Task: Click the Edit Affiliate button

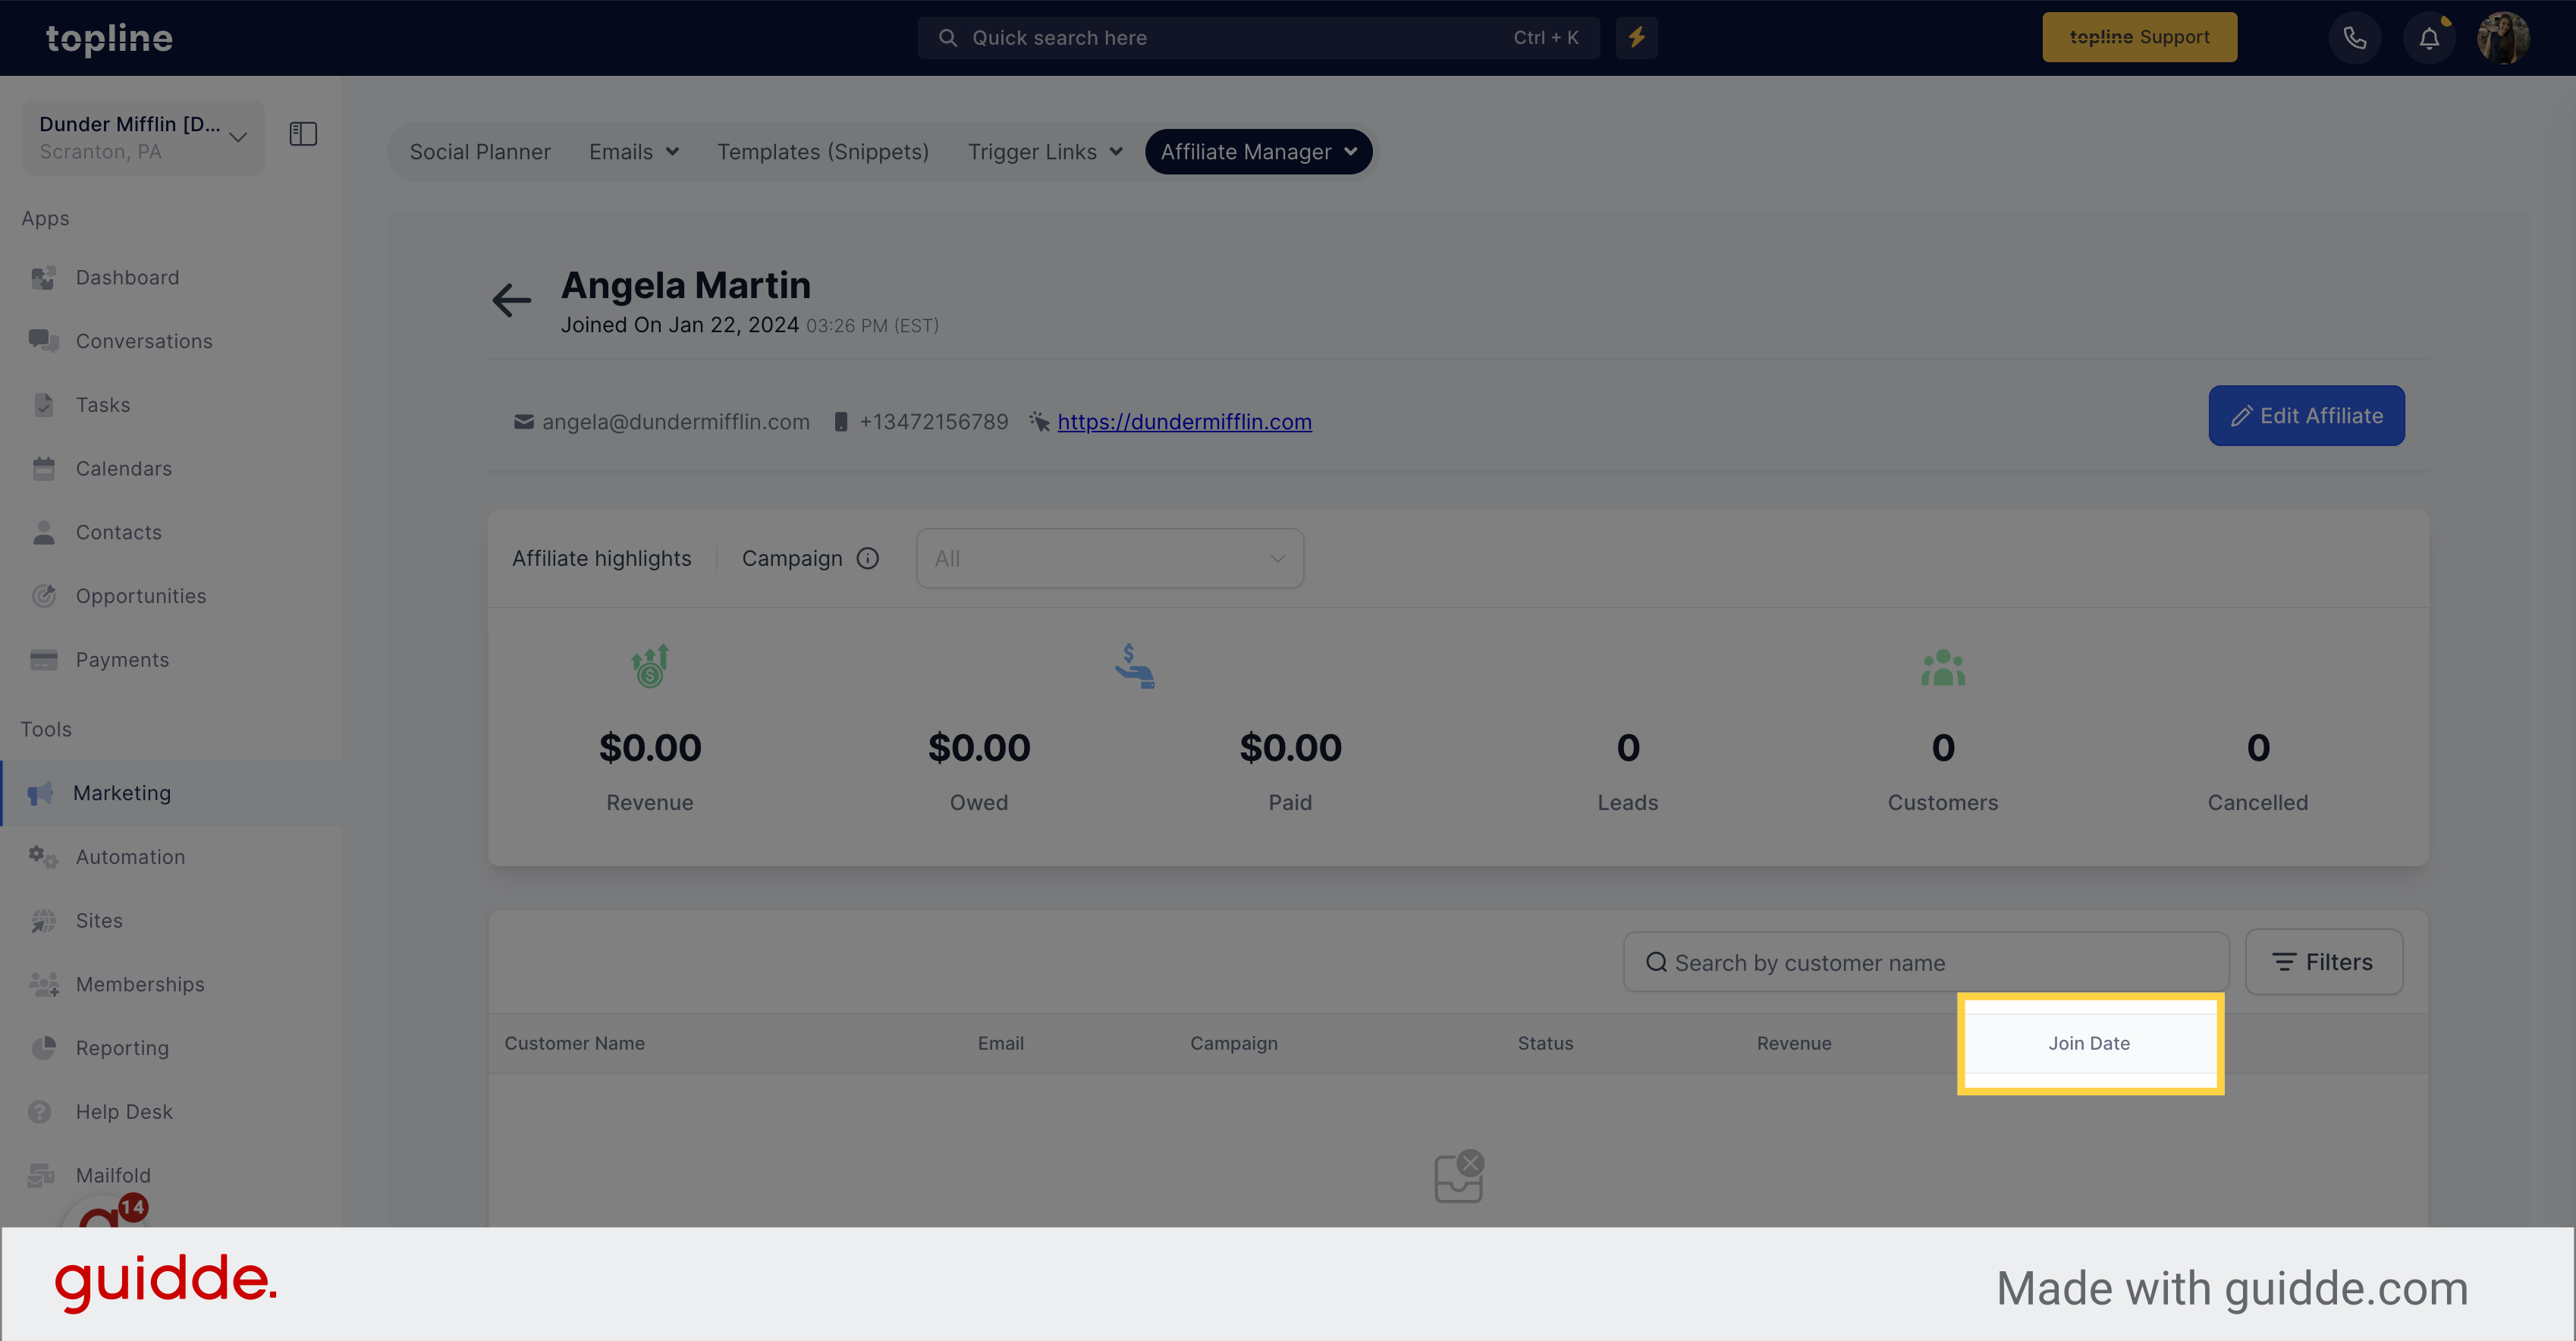Action: (x=2306, y=416)
